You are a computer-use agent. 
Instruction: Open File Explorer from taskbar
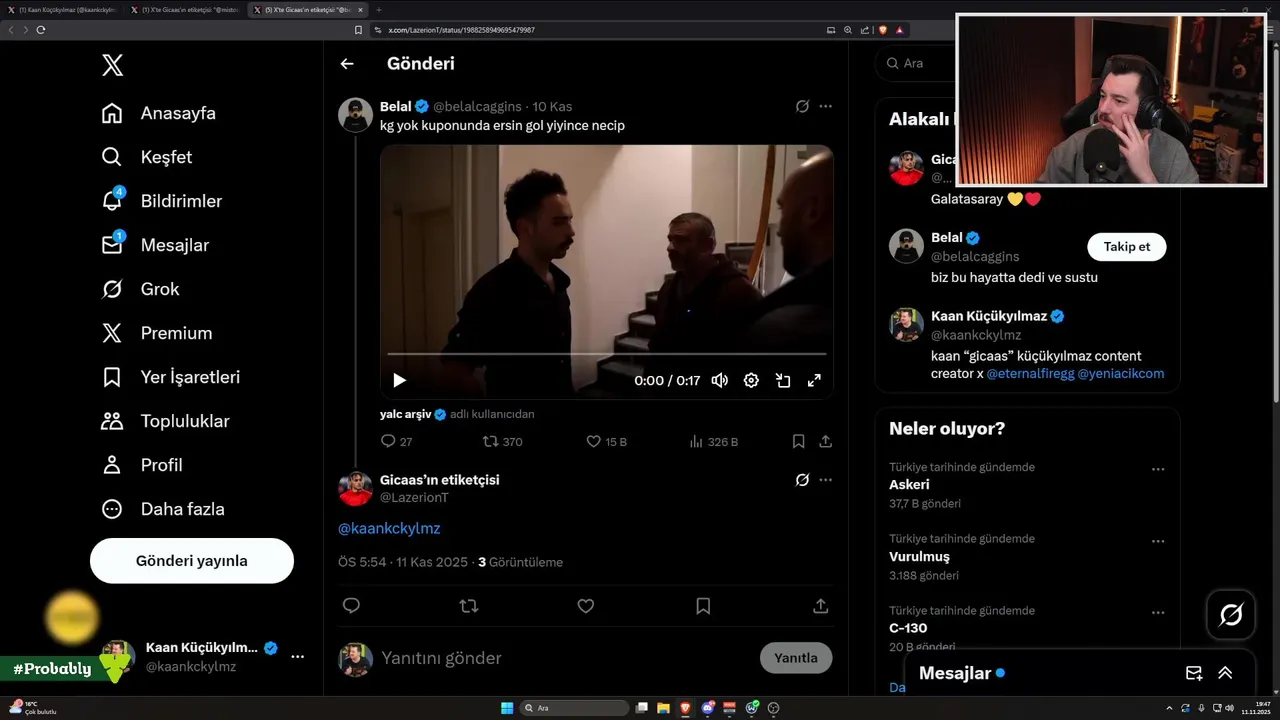663,708
